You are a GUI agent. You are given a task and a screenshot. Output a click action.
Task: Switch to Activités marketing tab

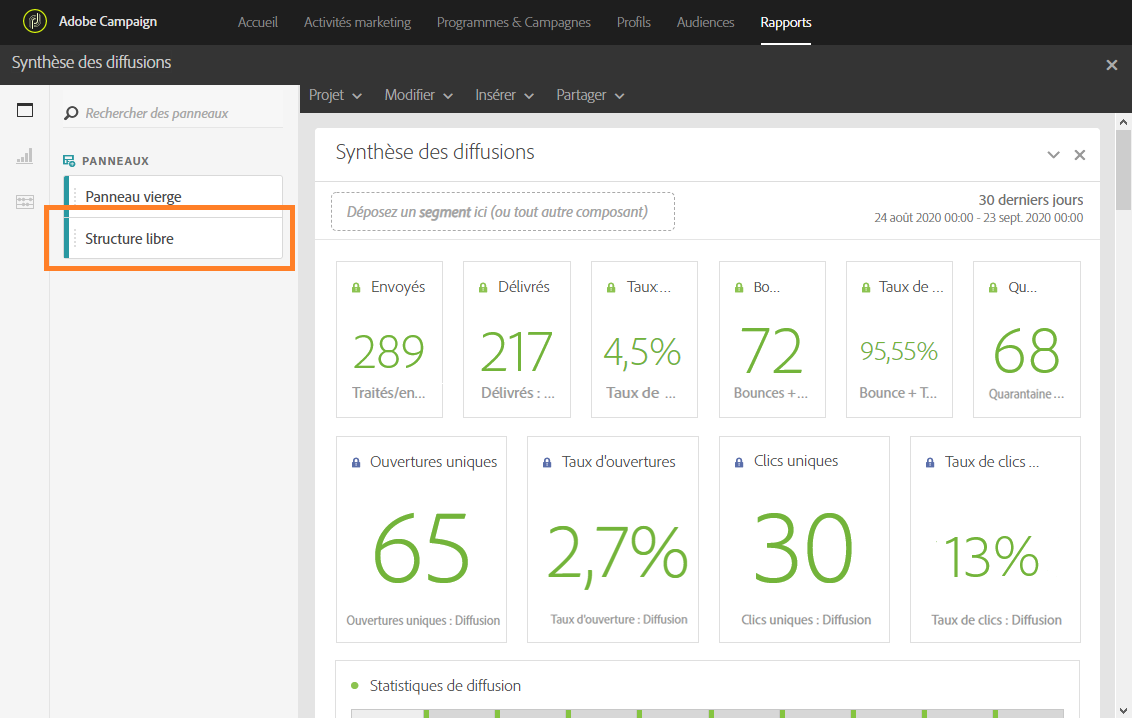pos(357,22)
